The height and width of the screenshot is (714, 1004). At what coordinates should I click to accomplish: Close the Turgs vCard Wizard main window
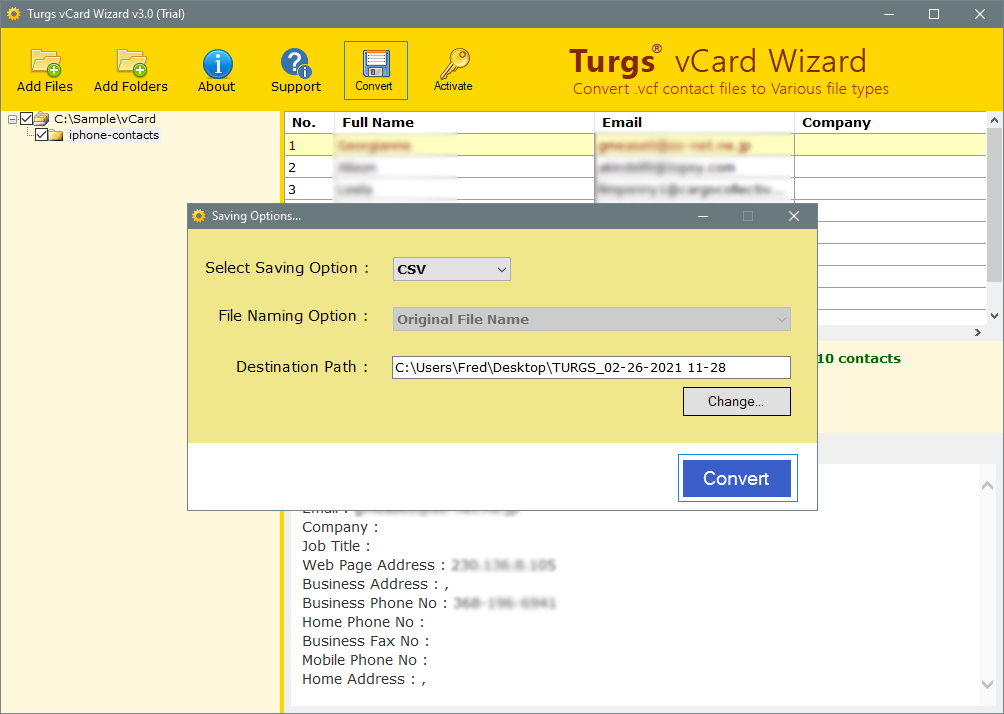980,13
